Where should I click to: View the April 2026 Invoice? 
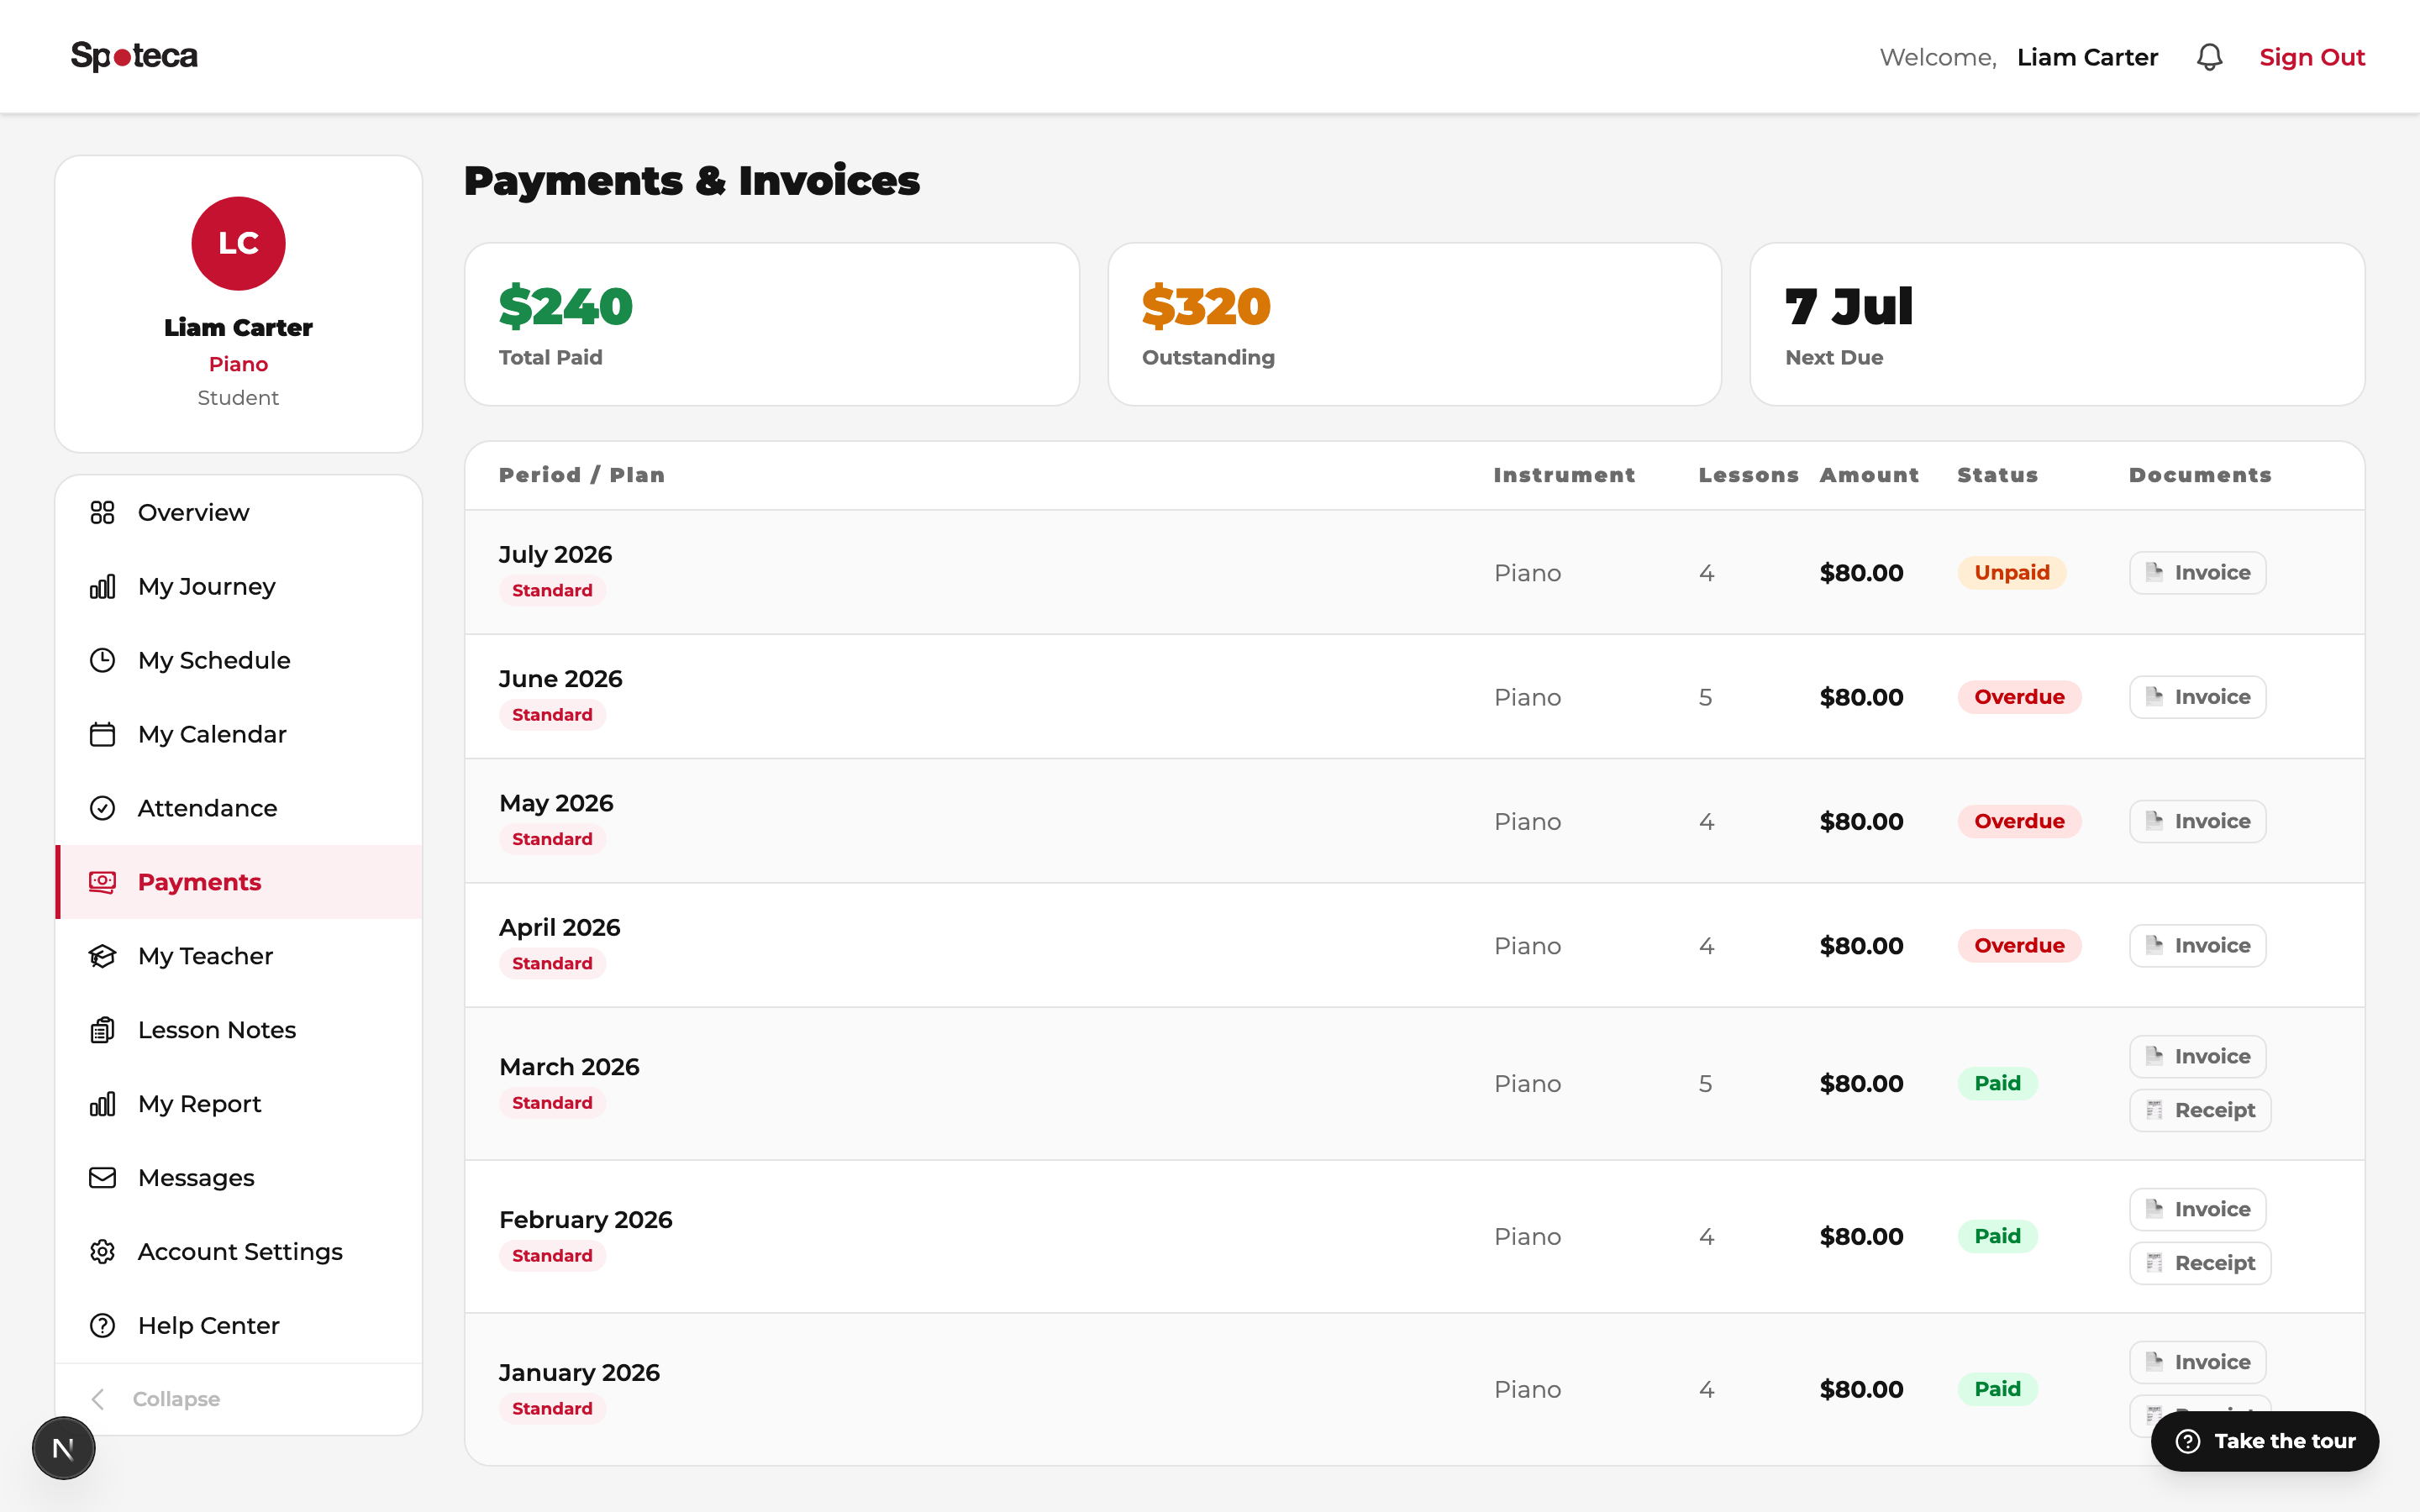2197,945
